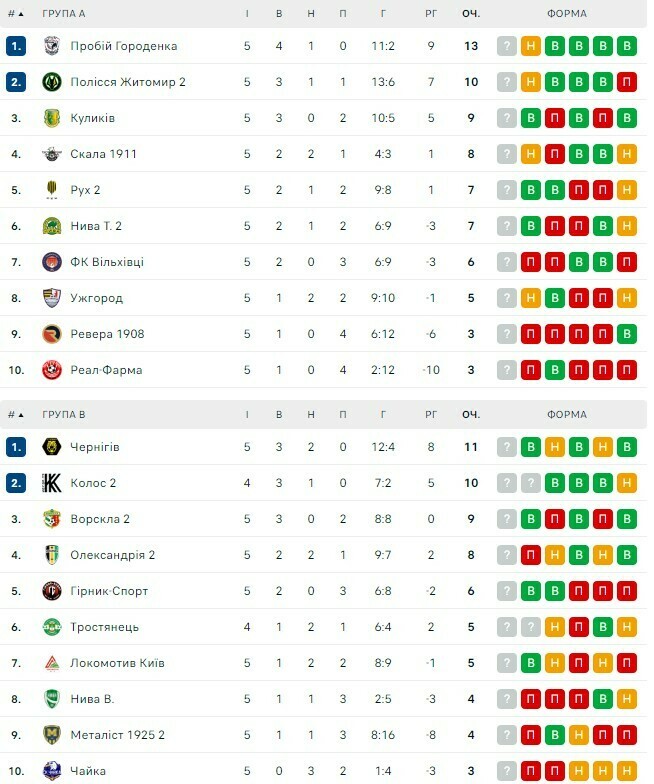The width and height of the screenshot is (654, 784).
Task: Click the Пробій Городенка team logo
Action: (x=52, y=46)
